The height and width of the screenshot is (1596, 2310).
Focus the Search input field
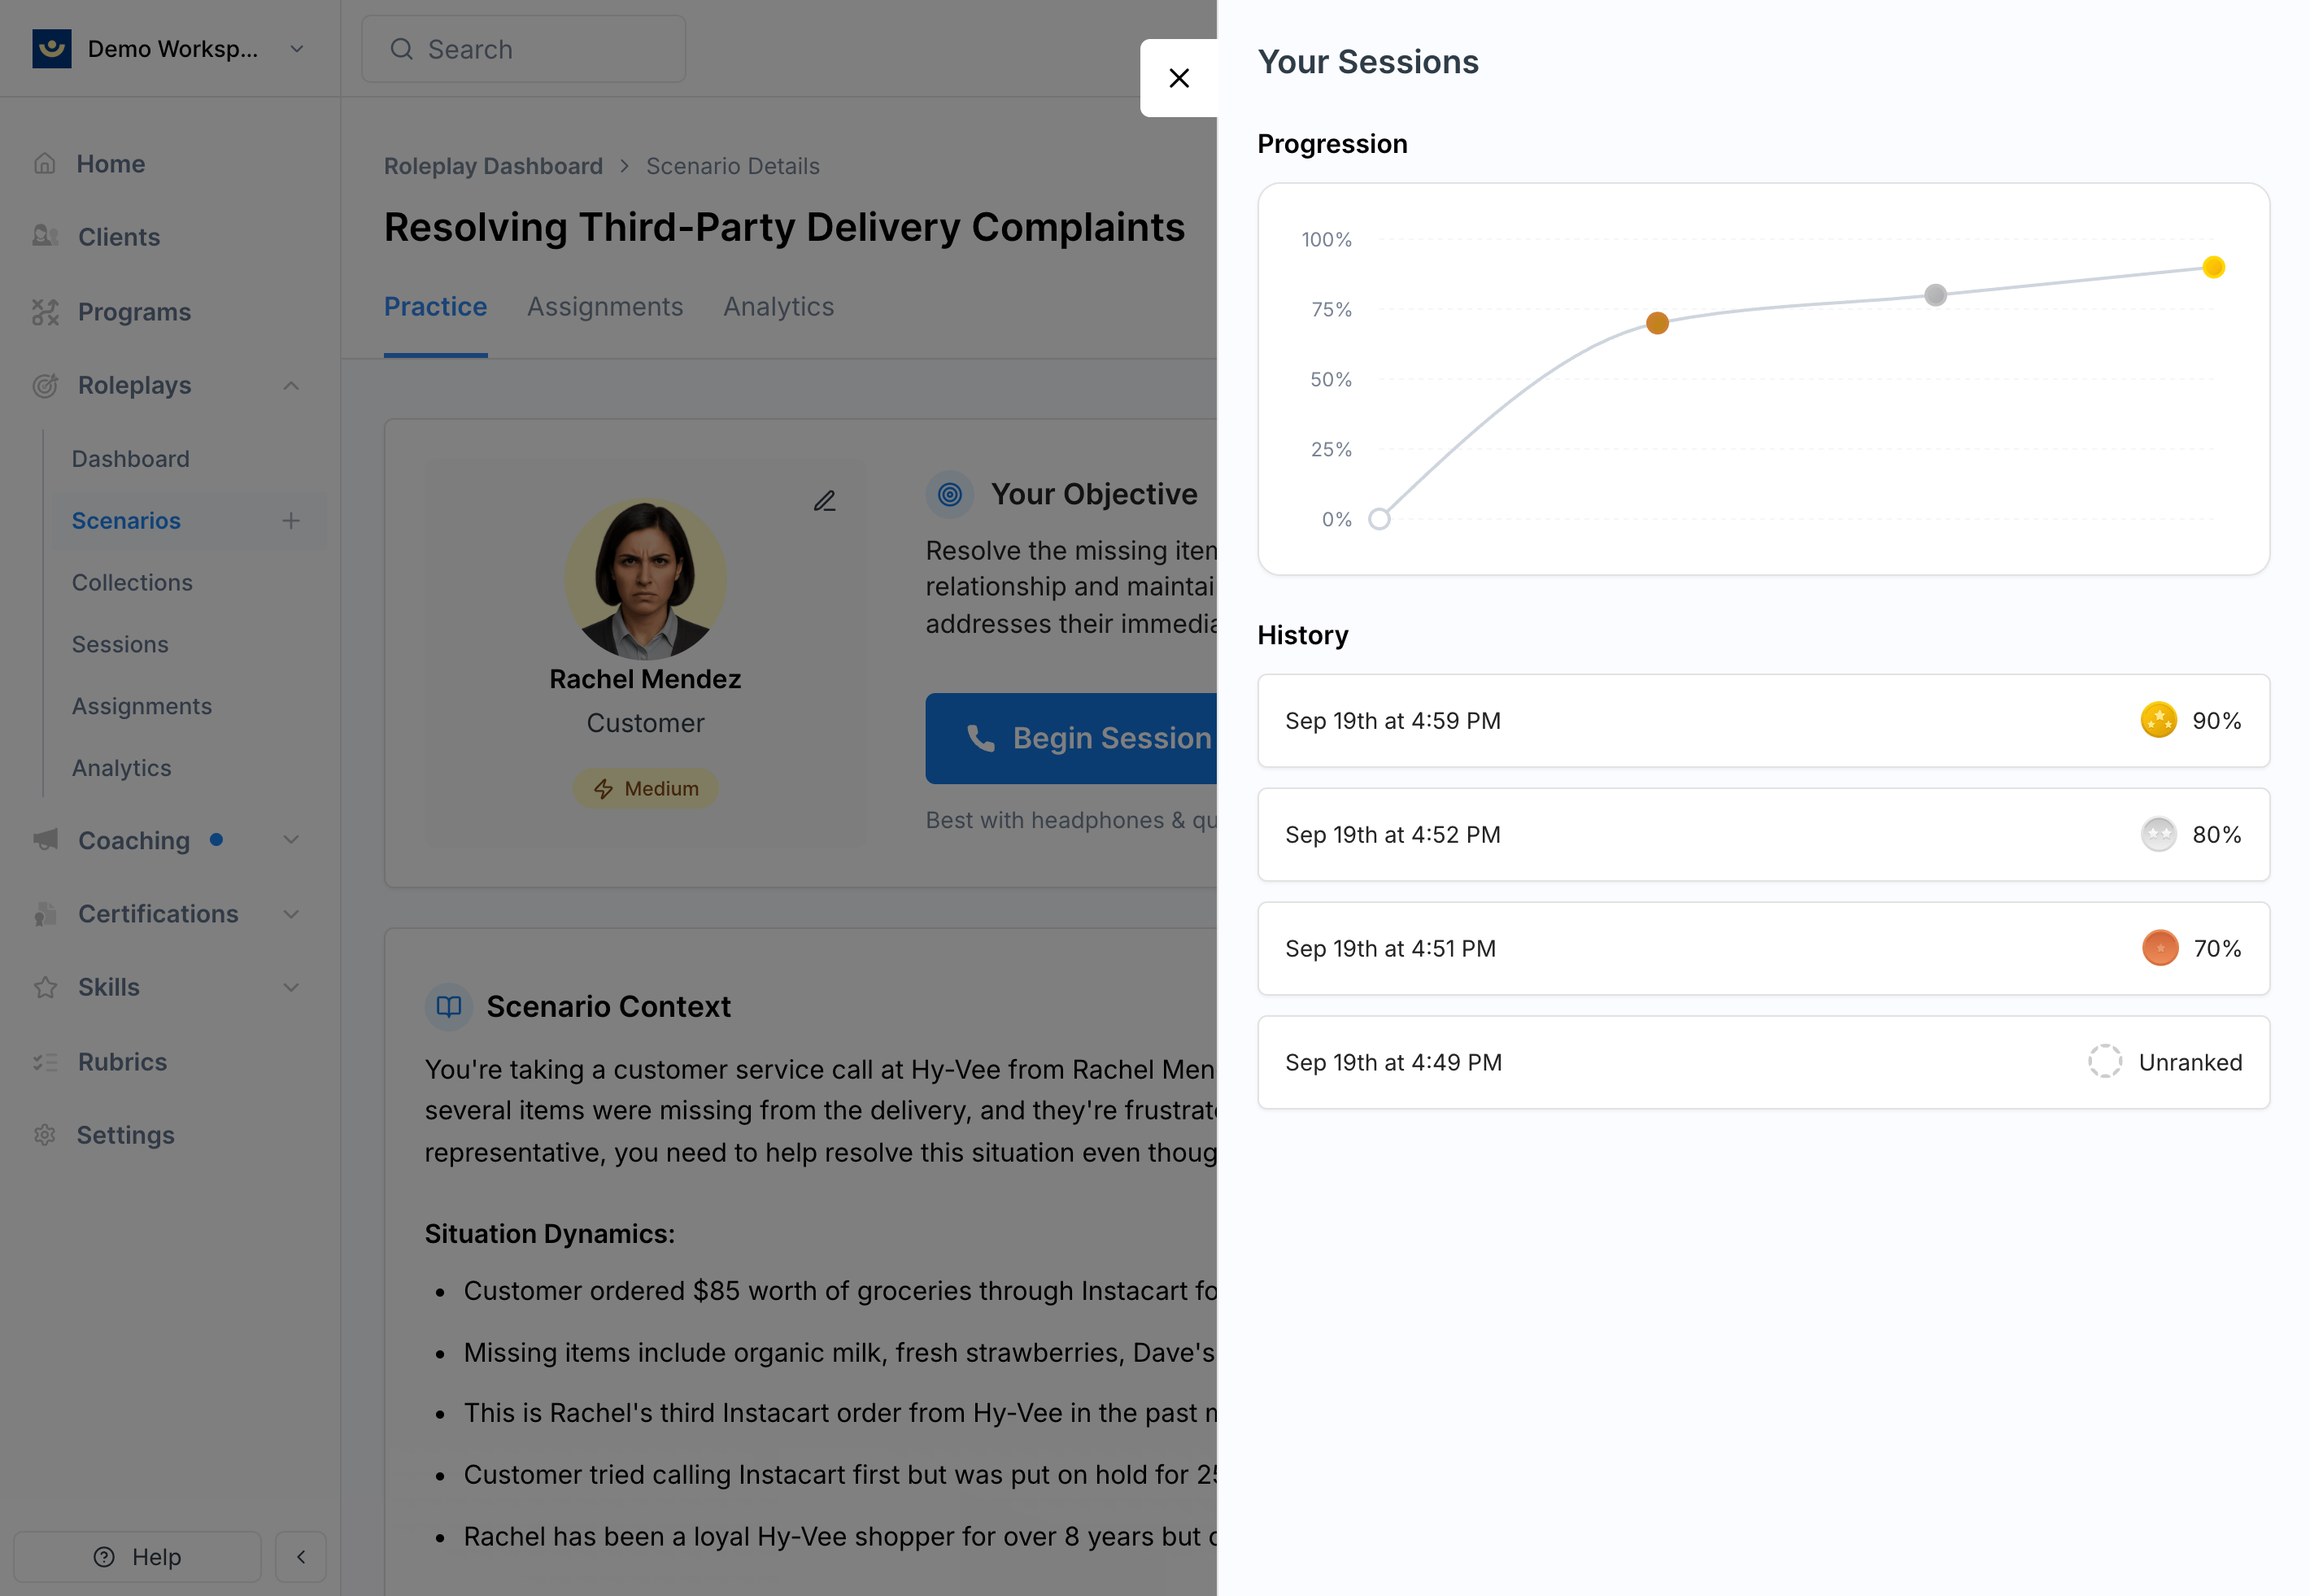point(524,49)
